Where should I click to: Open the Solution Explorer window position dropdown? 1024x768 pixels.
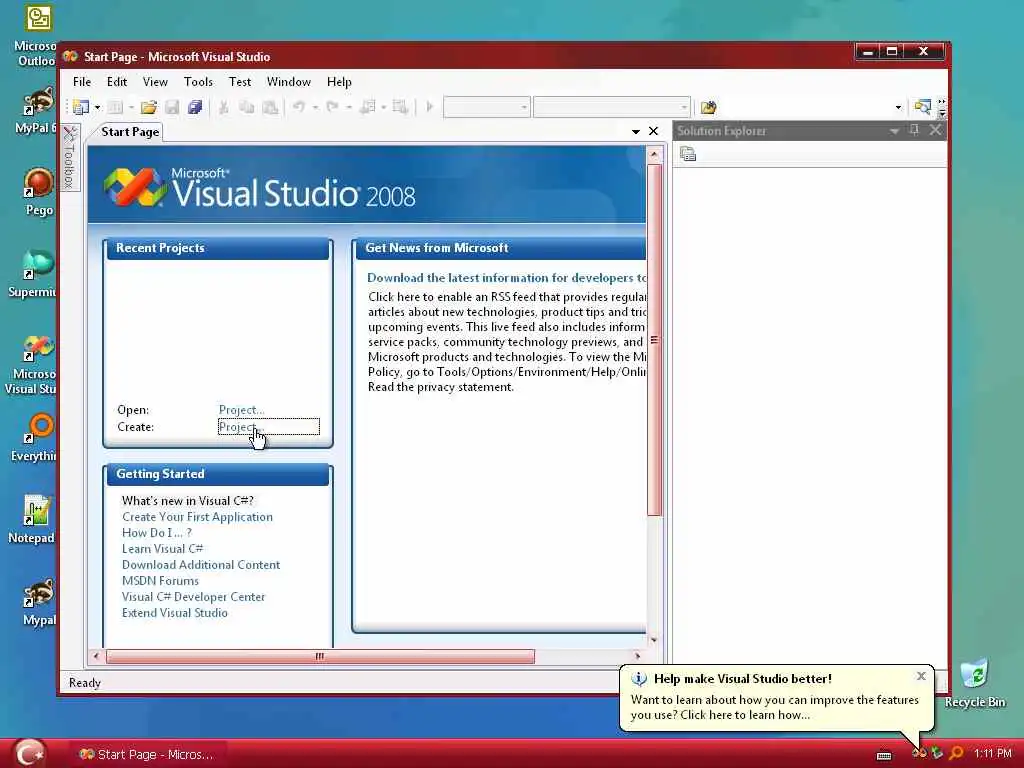click(894, 131)
